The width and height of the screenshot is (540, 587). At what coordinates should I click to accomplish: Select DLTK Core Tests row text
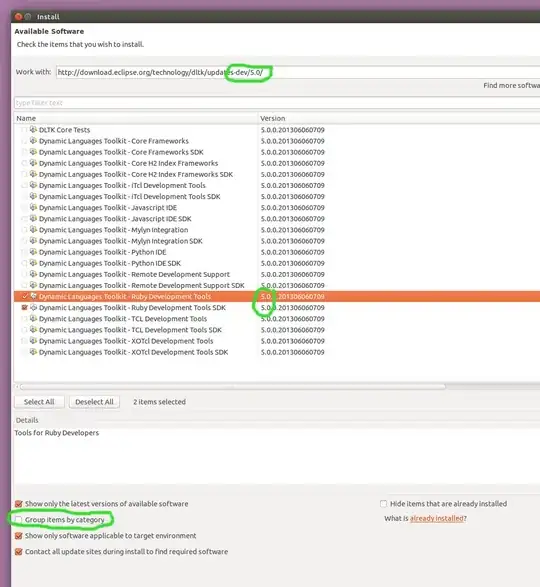pyautogui.click(x=64, y=130)
